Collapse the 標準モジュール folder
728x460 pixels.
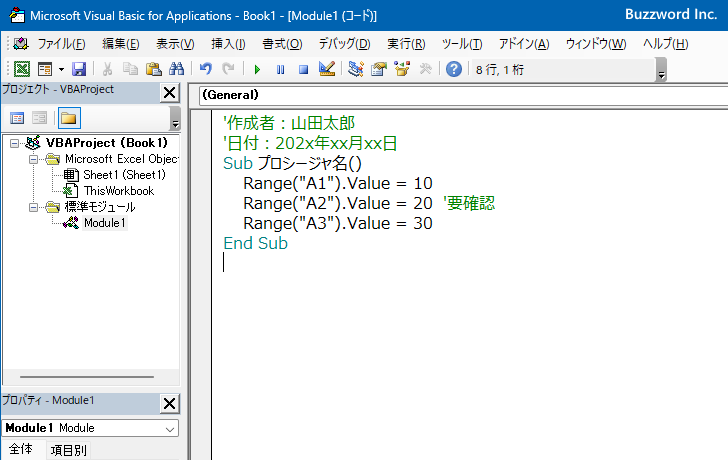point(33,207)
